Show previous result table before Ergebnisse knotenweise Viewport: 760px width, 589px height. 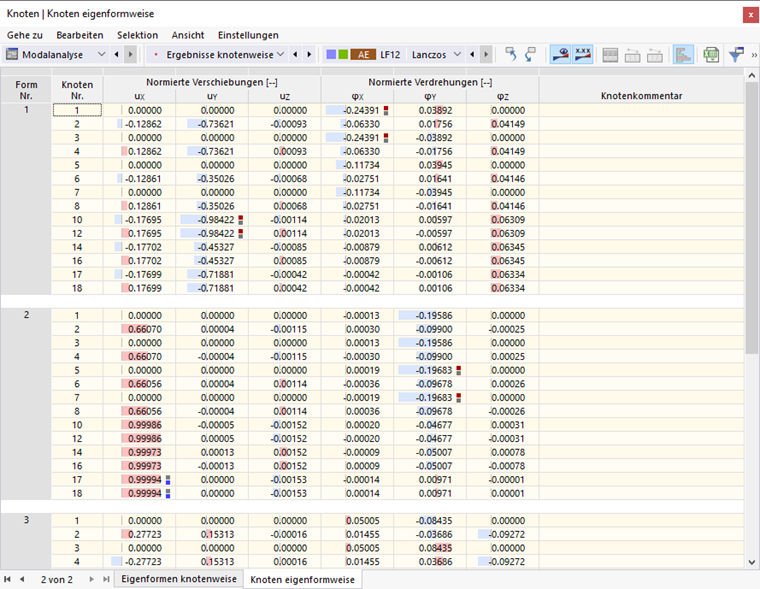[295, 54]
